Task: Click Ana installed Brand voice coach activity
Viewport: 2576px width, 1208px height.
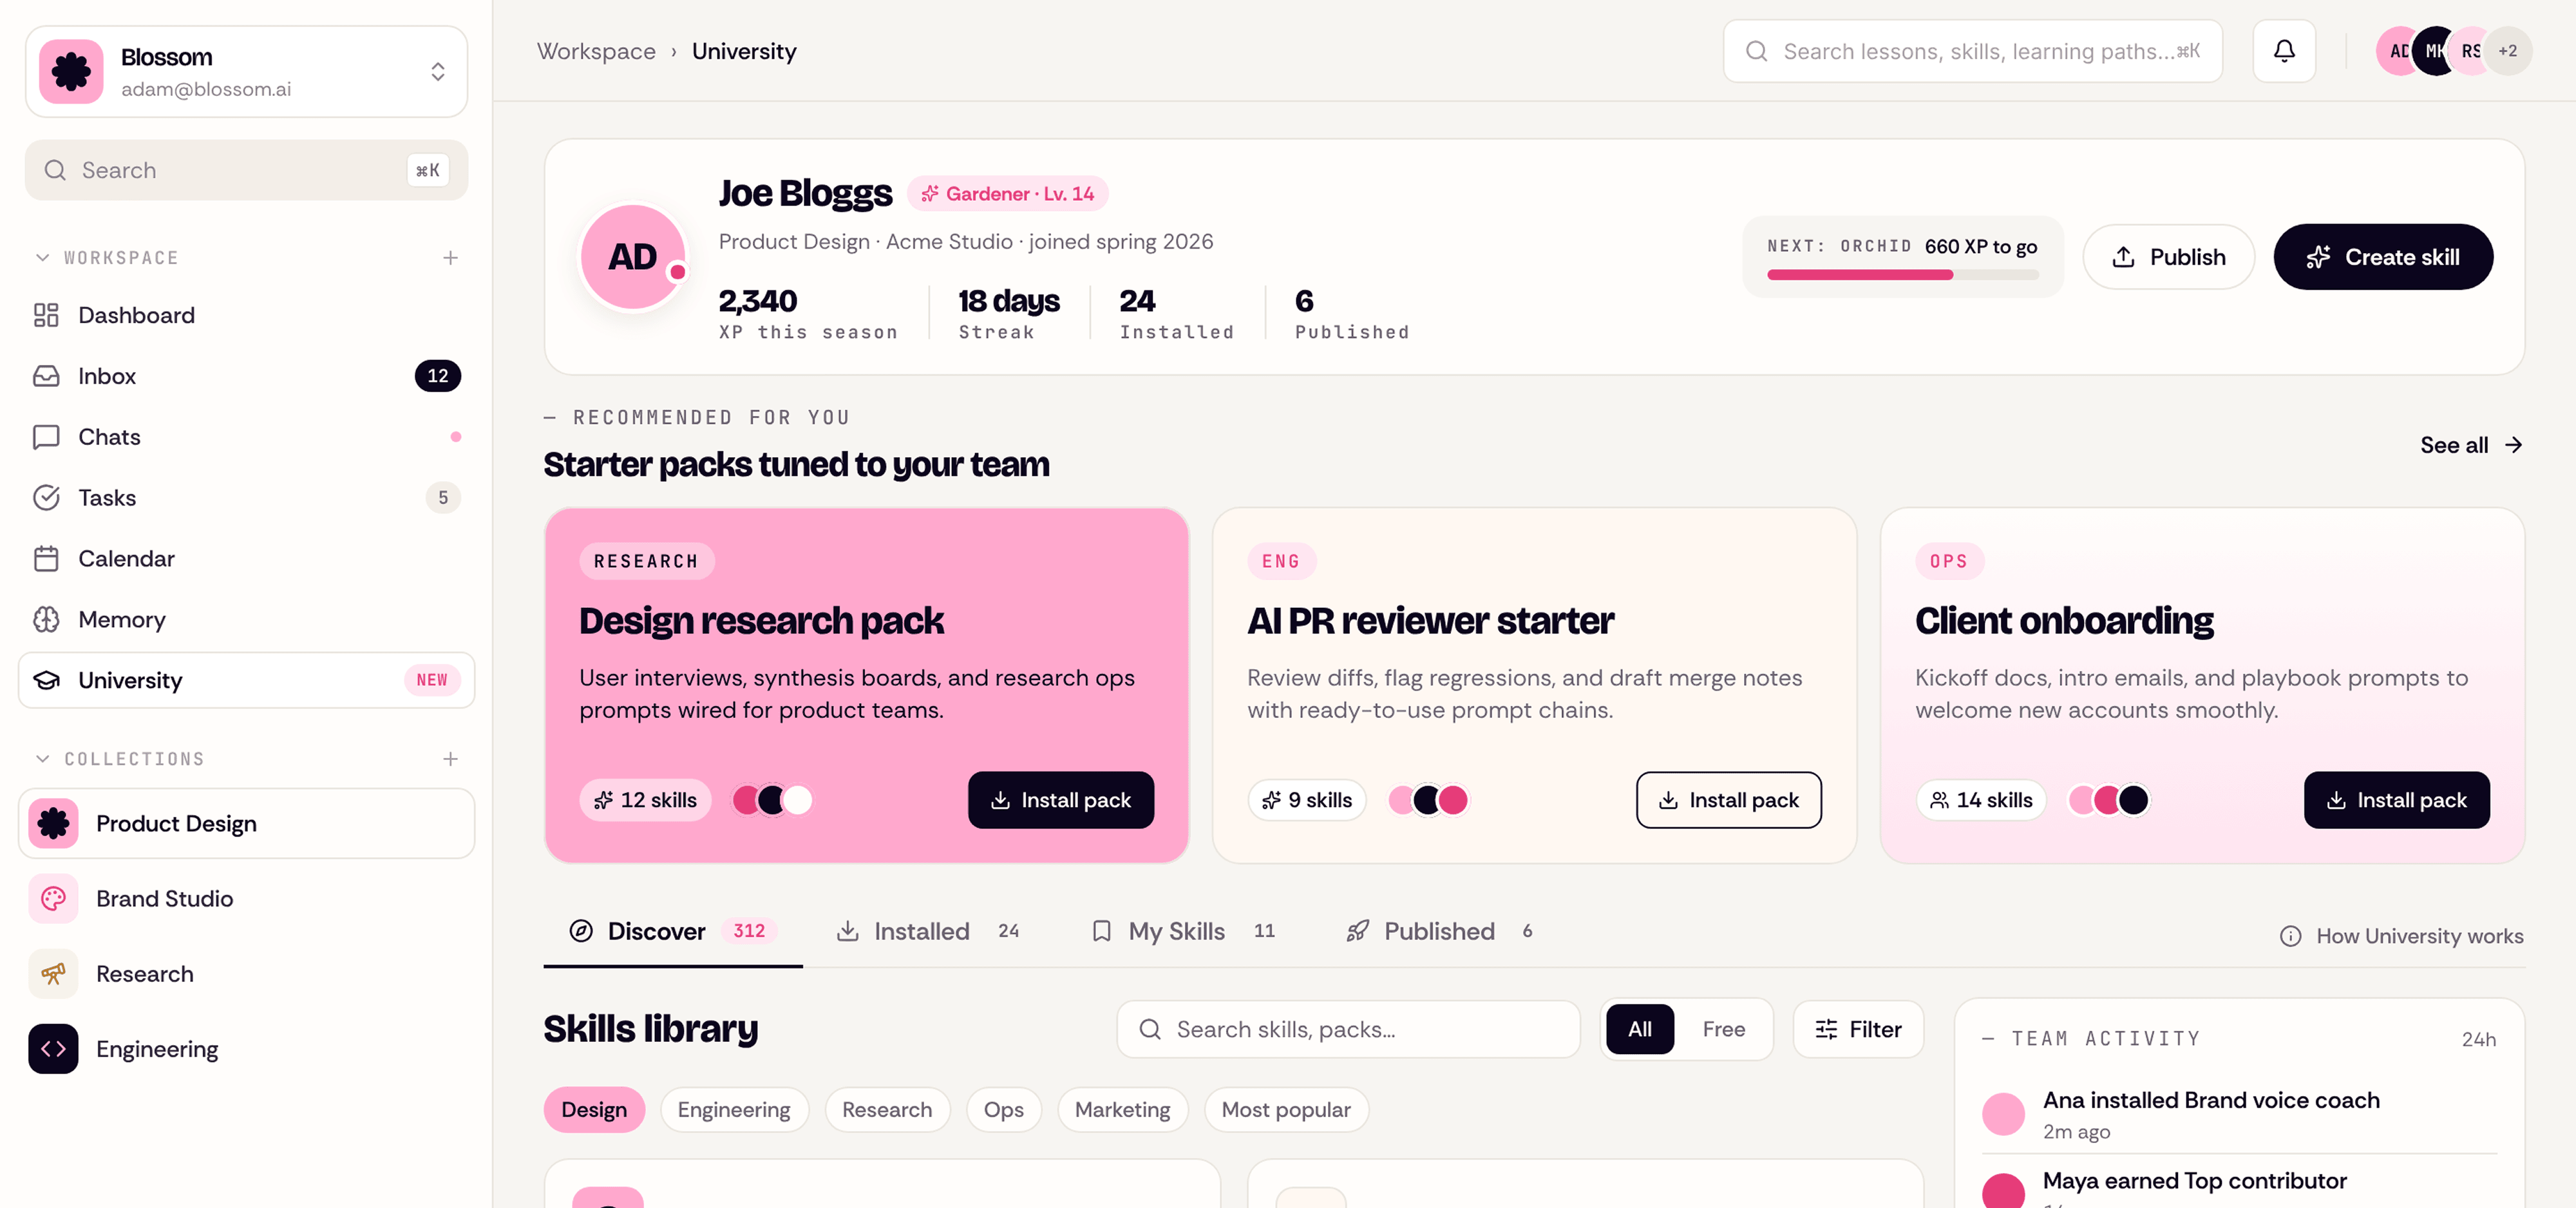Action: (x=2239, y=1114)
